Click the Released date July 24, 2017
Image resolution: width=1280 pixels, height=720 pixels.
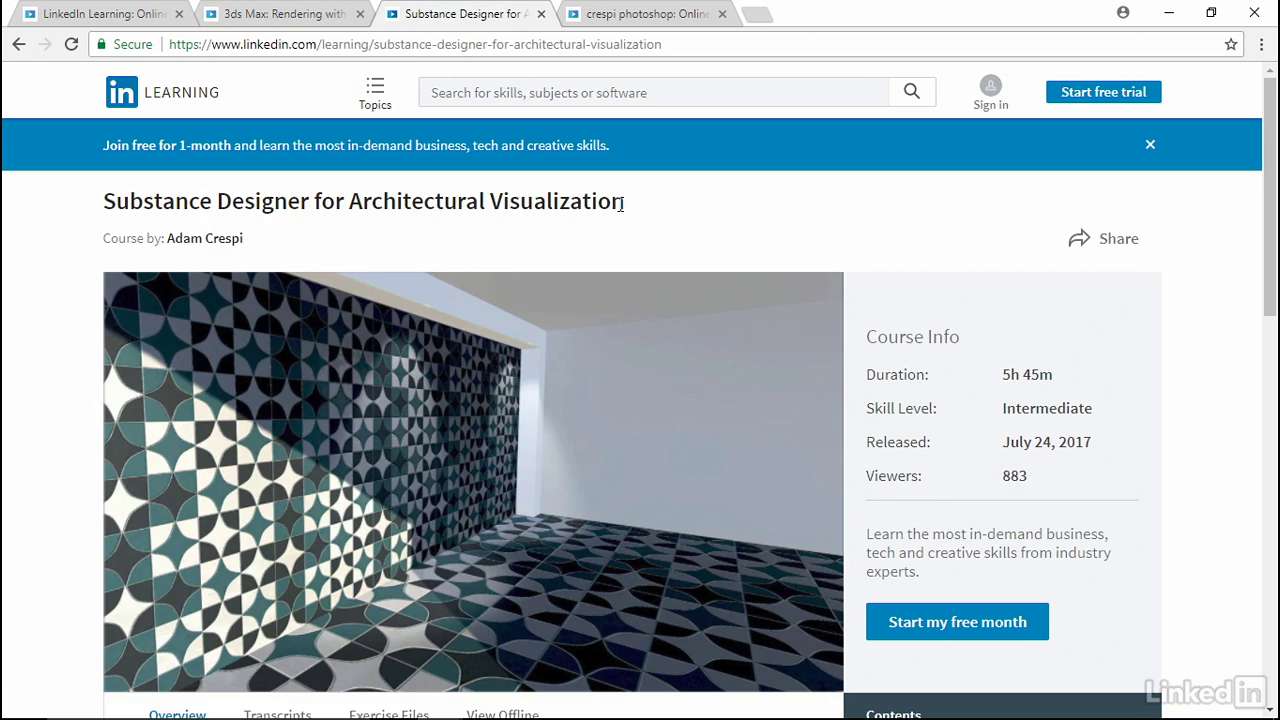(1046, 442)
